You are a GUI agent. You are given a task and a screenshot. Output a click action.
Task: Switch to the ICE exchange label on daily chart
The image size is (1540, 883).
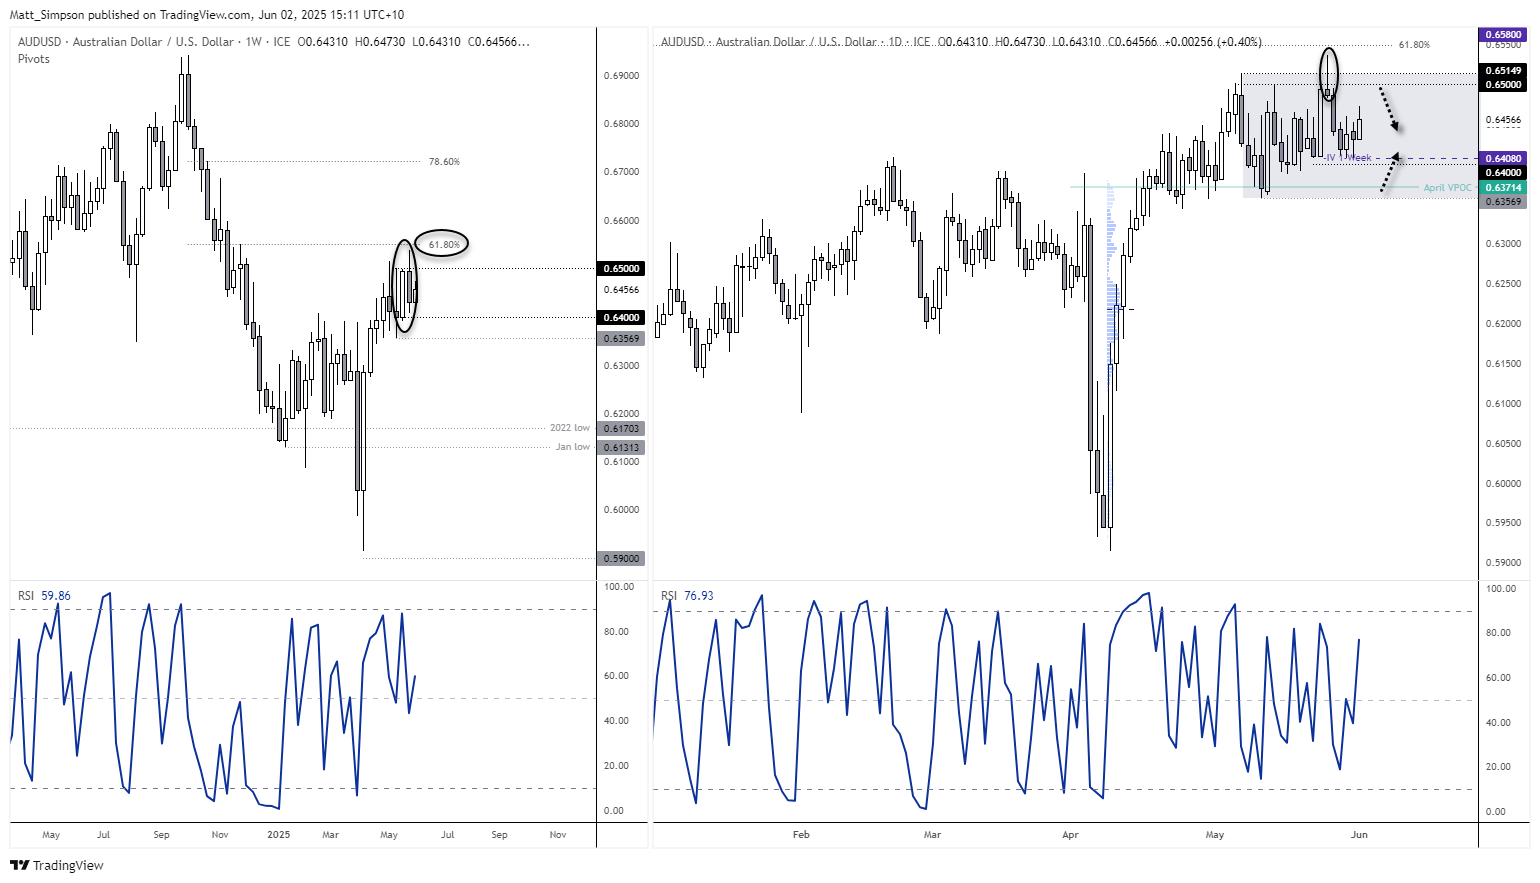(922, 41)
